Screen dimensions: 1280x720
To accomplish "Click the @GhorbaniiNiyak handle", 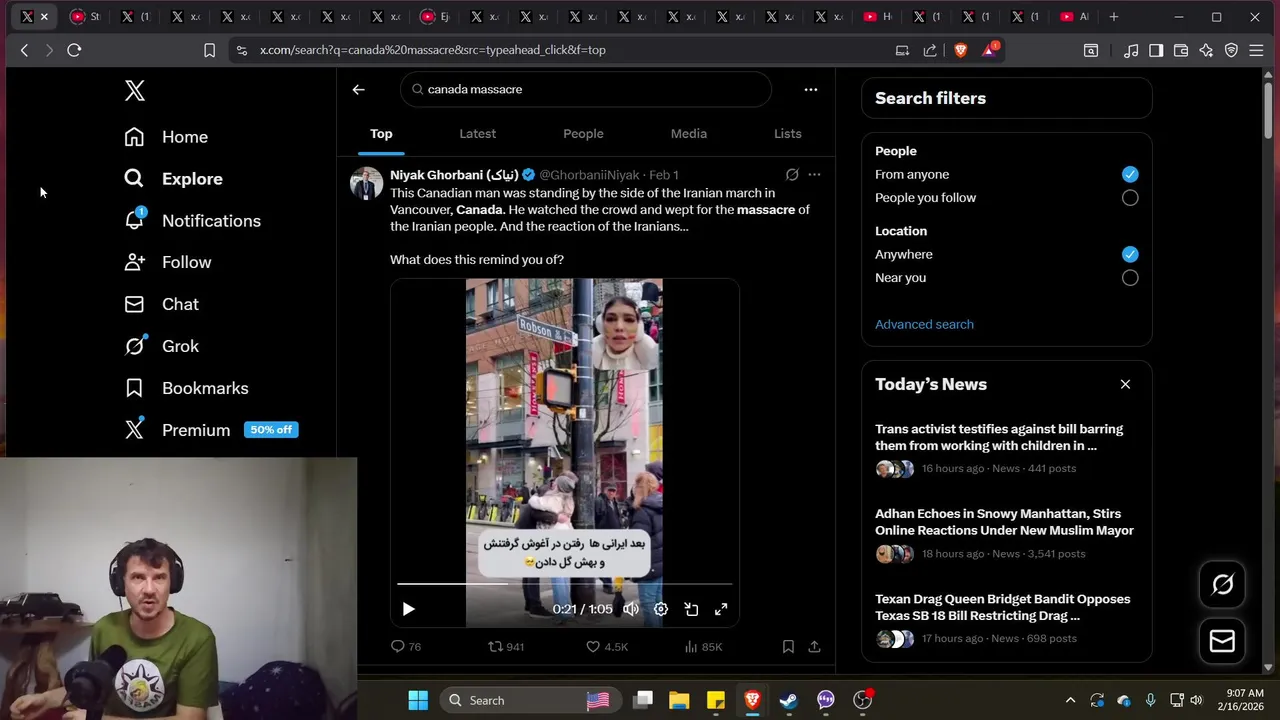I will pos(589,175).
